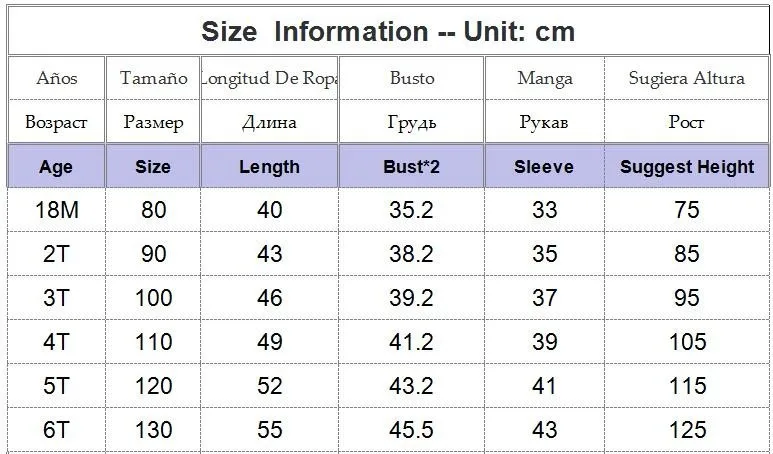Select the 2T age row cell
773x454 pixels.
pos(56,254)
